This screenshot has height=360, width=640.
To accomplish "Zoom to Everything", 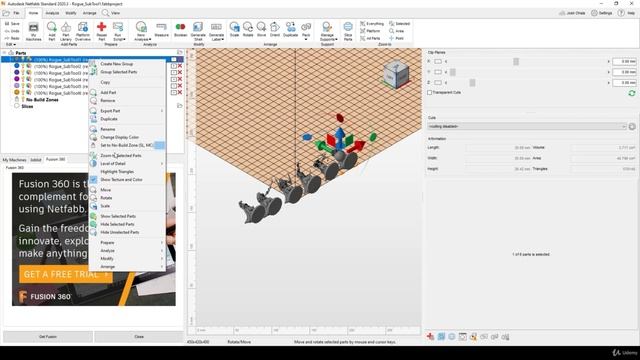I will point(372,24).
